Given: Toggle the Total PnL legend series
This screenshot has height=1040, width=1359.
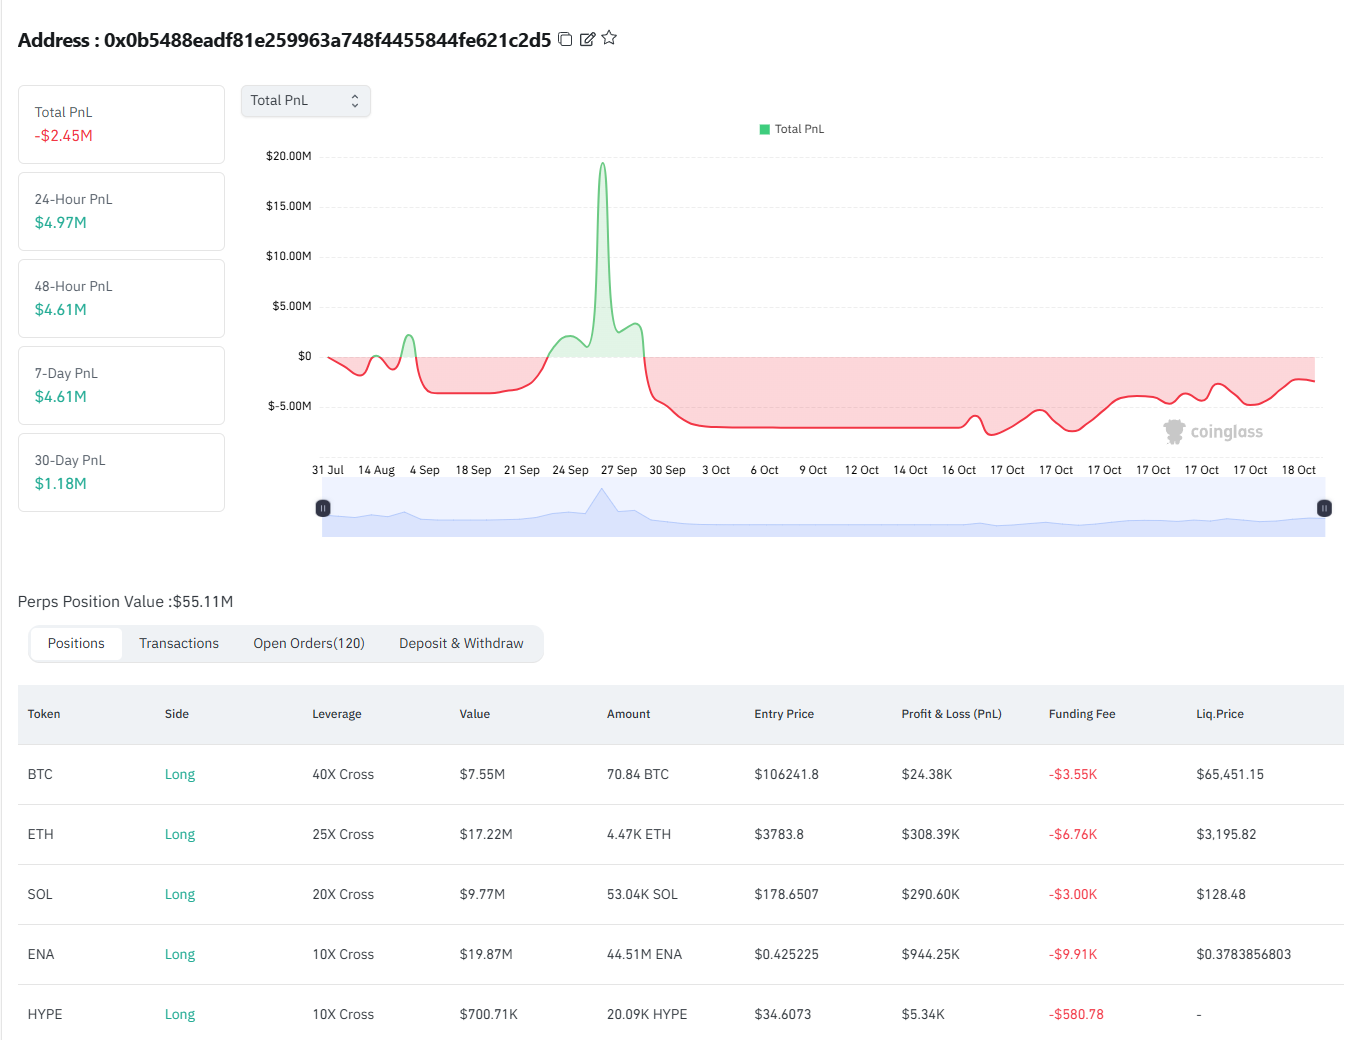Looking at the screenshot, I should pos(792,129).
